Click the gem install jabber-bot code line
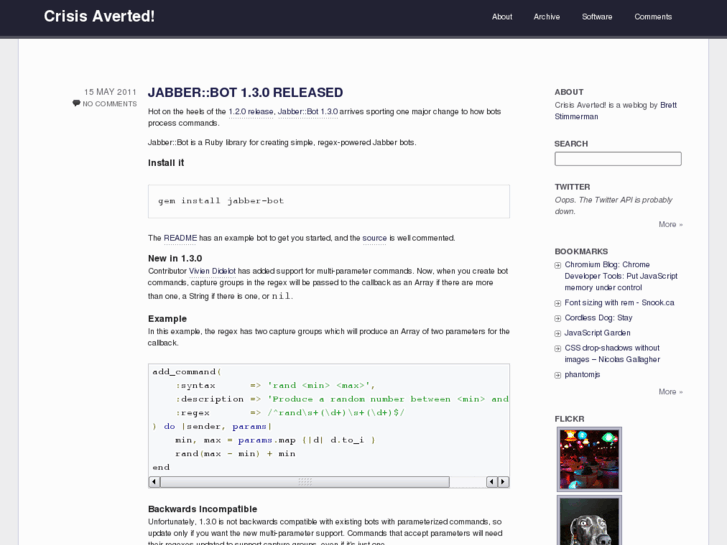Screen dimensions: 727x545 [x=221, y=201]
